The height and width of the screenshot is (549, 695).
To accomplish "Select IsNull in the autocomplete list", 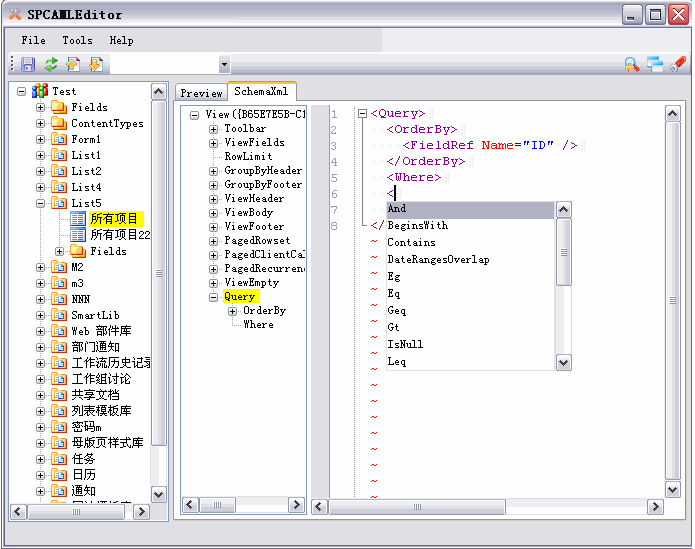I will (x=470, y=344).
